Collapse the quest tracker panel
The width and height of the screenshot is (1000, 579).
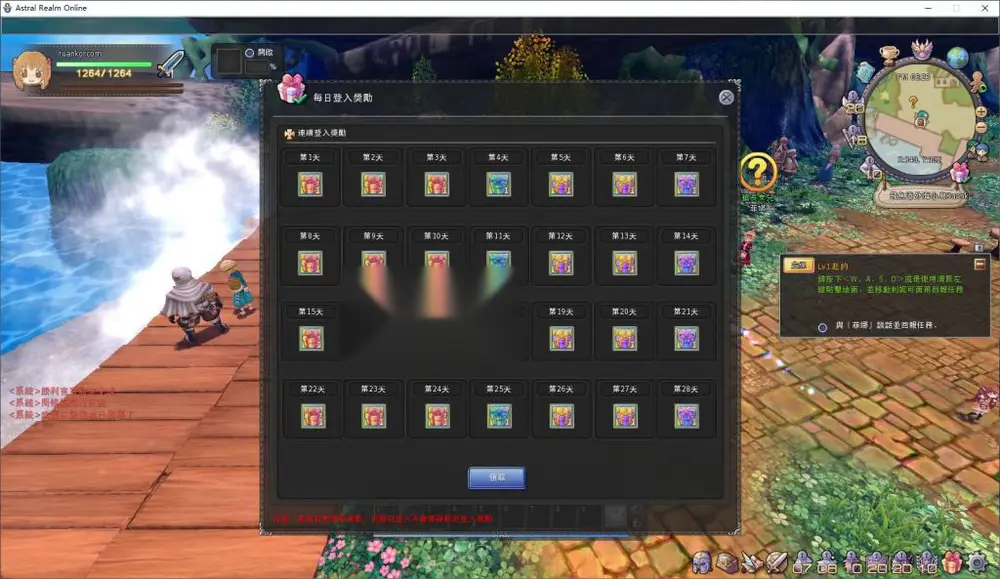point(980,264)
